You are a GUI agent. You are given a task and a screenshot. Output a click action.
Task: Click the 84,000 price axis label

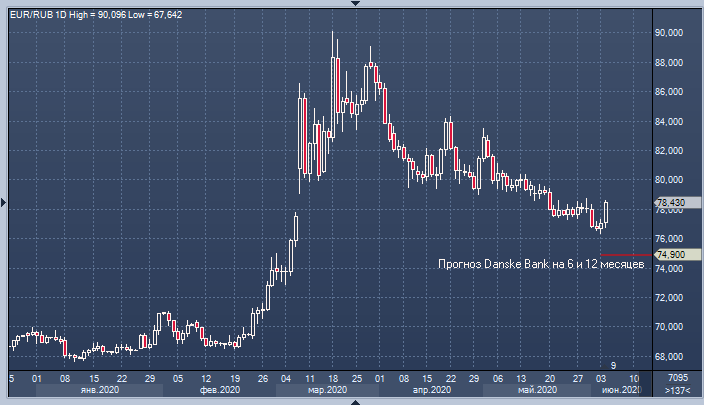669,121
